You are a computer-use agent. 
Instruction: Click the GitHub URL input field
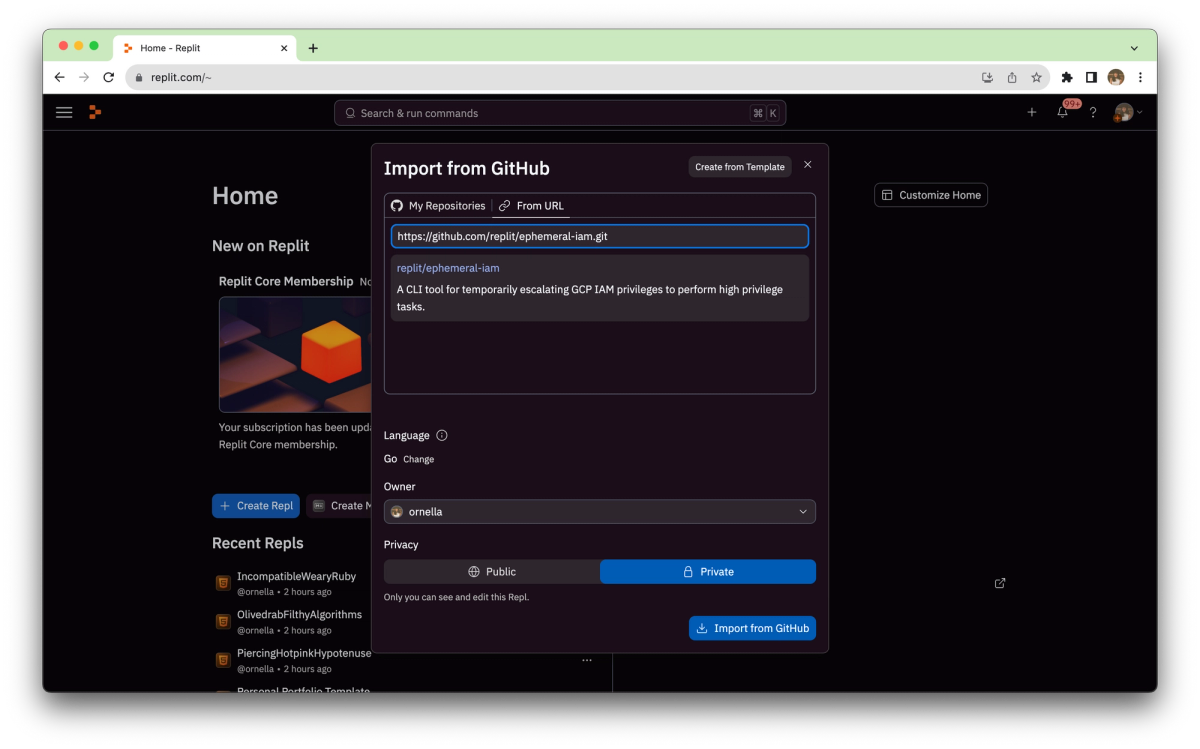[x=599, y=236]
